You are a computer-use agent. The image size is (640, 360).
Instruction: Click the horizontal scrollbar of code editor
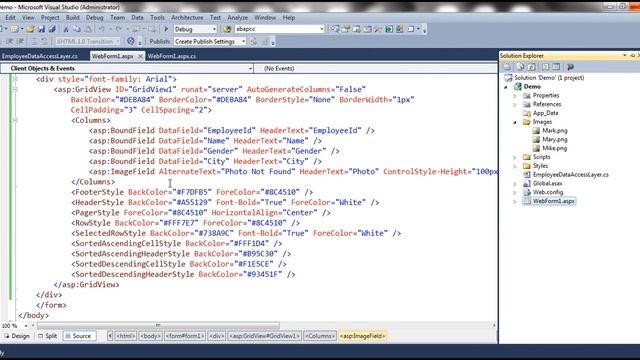(x=158, y=325)
